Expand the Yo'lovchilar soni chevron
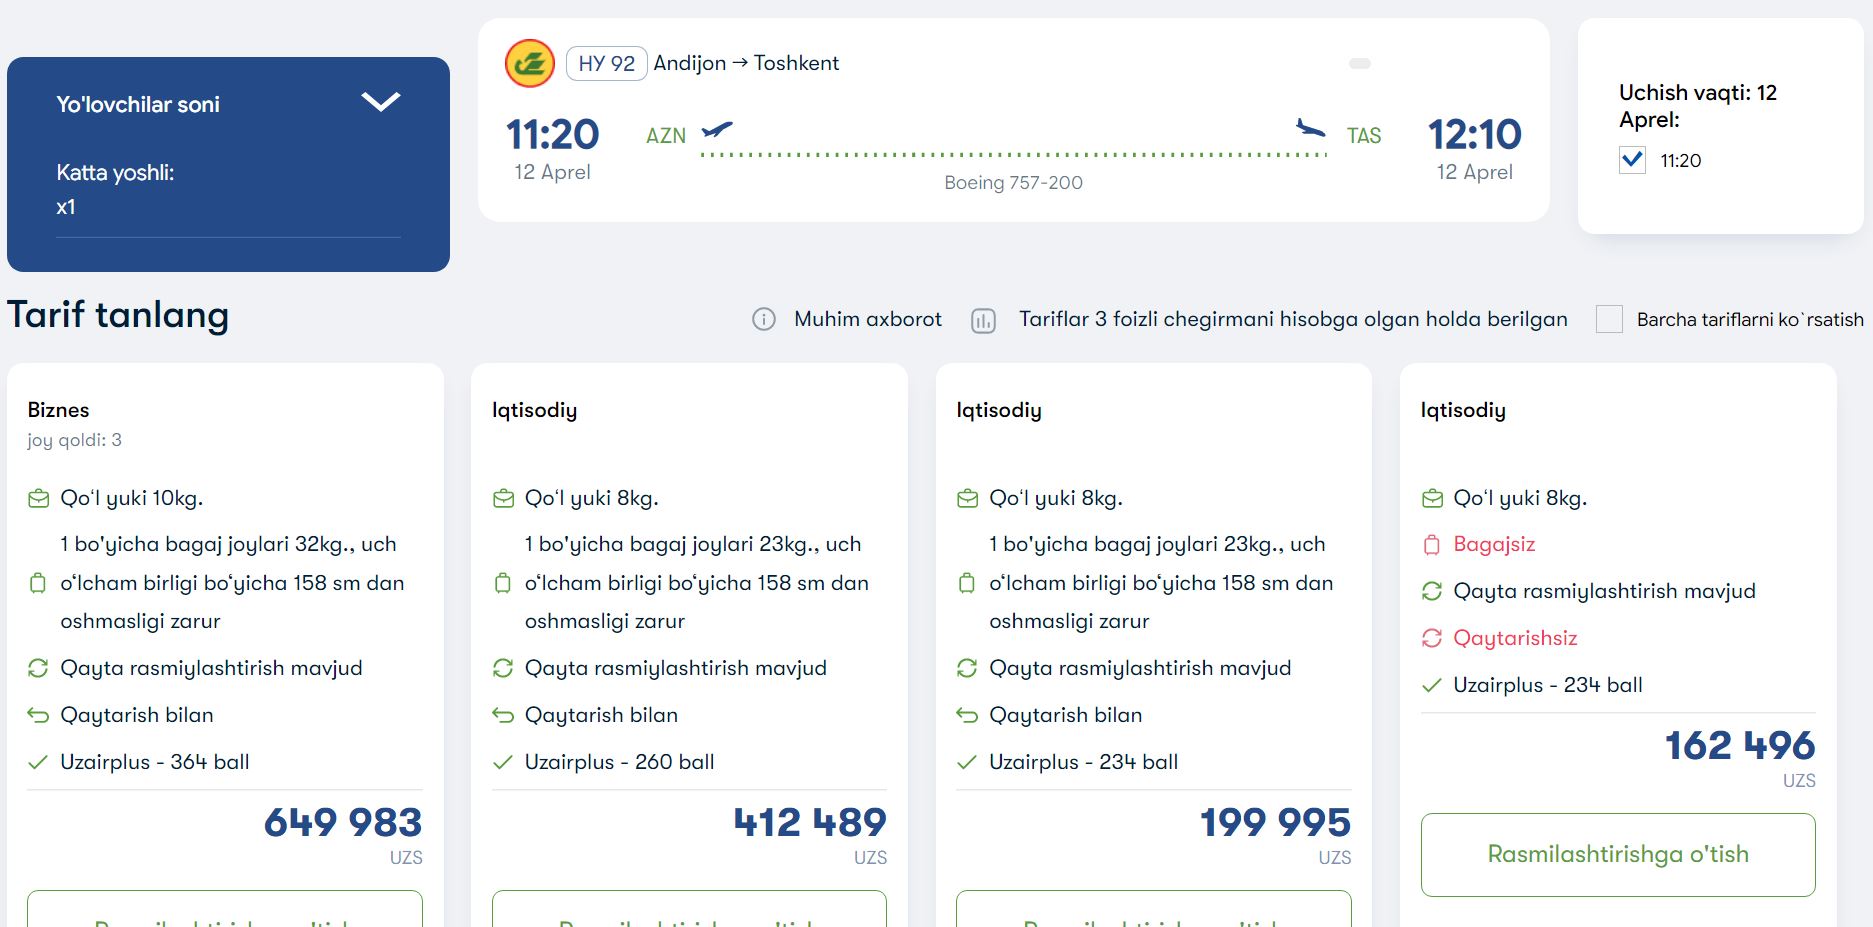The width and height of the screenshot is (1873, 927). pos(381,101)
